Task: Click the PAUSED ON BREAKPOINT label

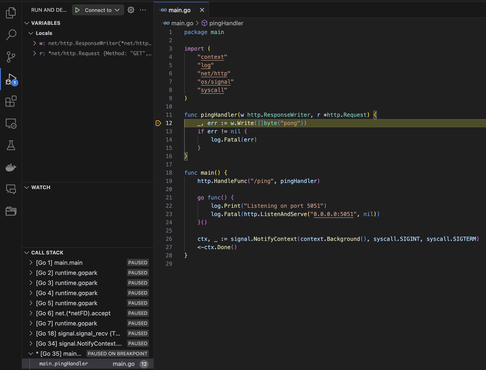Action: (x=117, y=353)
